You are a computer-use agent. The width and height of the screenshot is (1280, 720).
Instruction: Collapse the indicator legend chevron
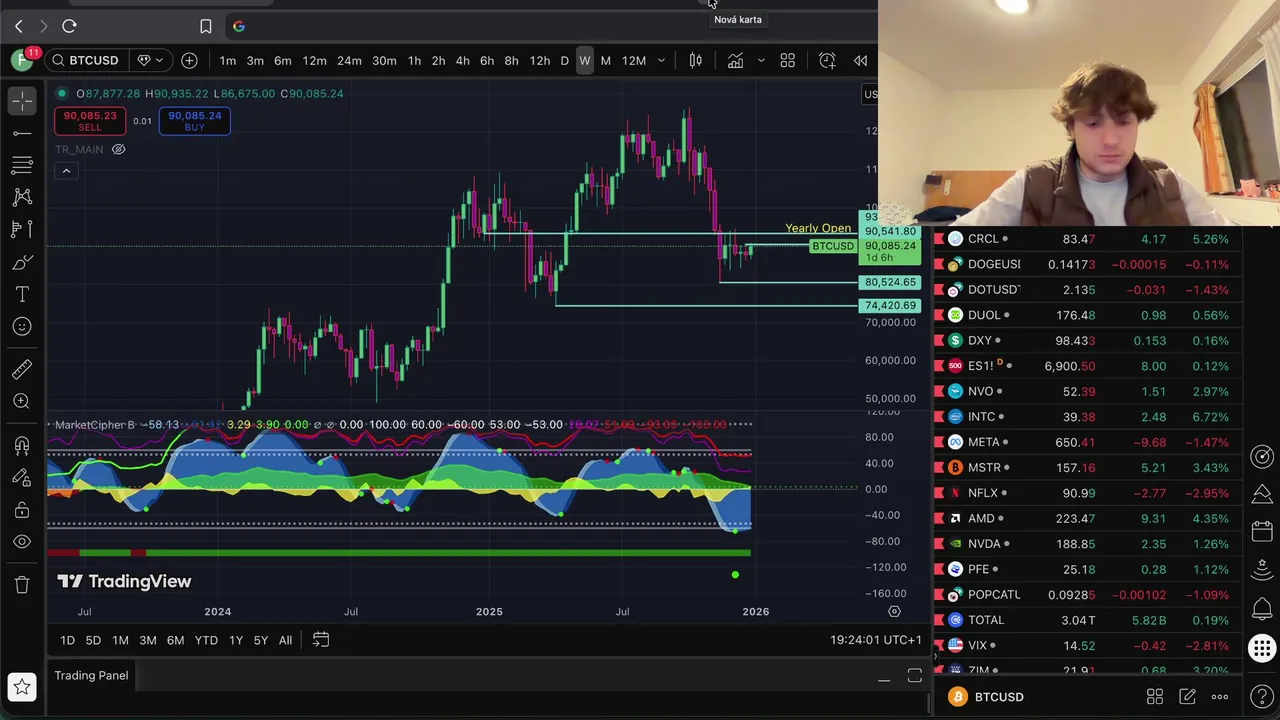[66, 171]
